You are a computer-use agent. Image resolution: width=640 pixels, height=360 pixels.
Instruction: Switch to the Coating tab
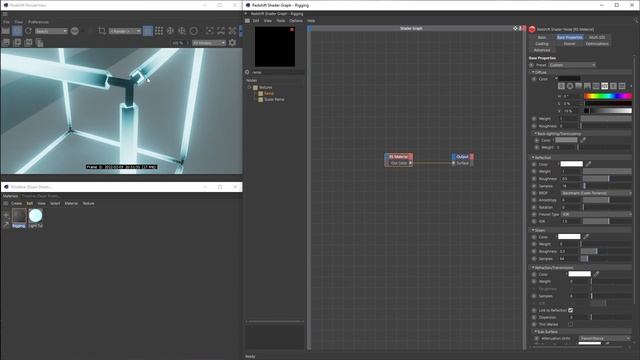click(x=542, y=44)
